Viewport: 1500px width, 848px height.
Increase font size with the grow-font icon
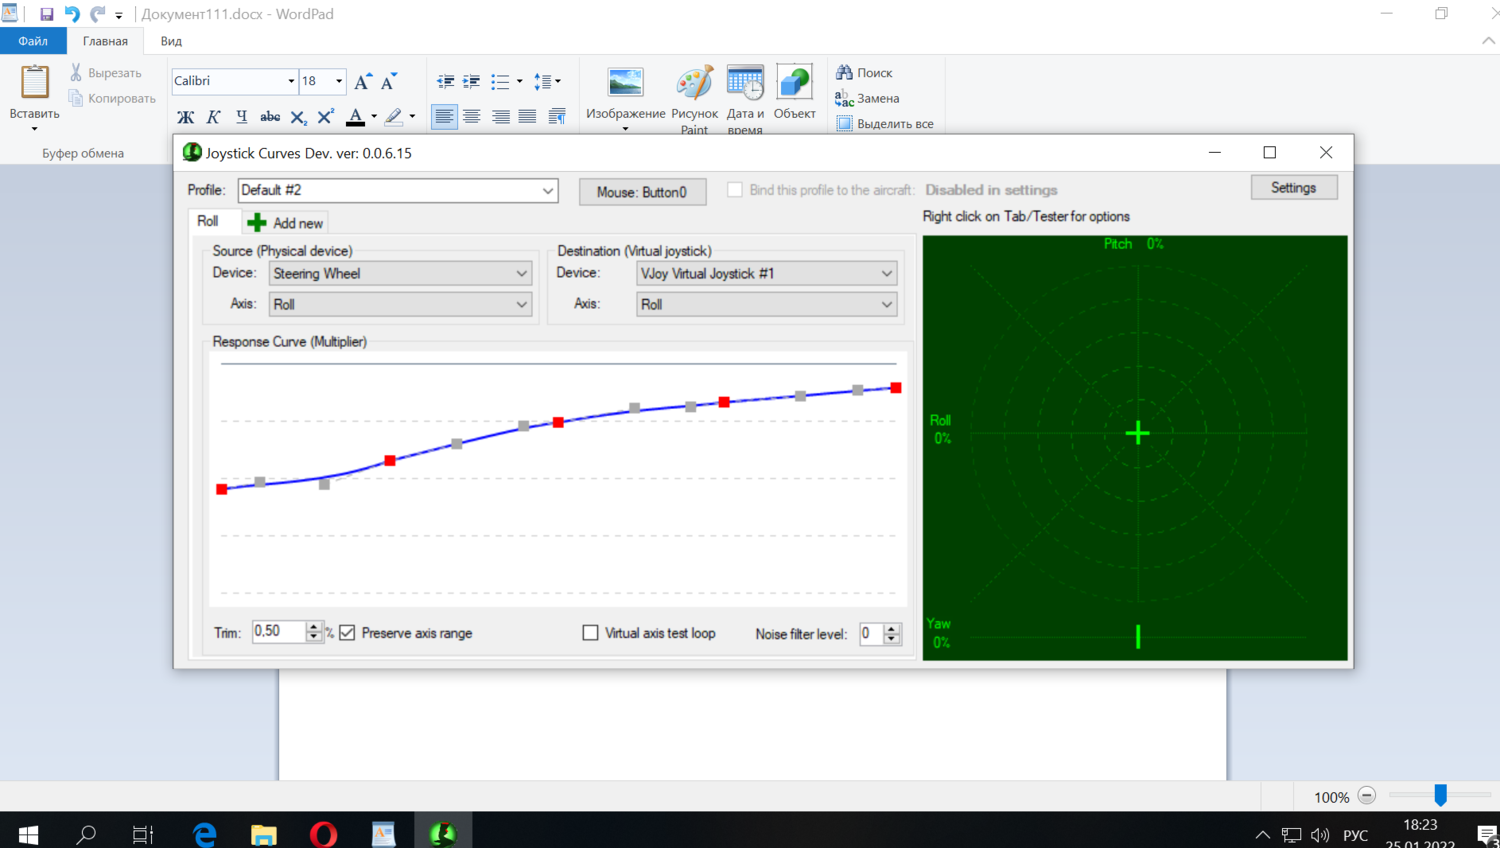pos(363,81)
